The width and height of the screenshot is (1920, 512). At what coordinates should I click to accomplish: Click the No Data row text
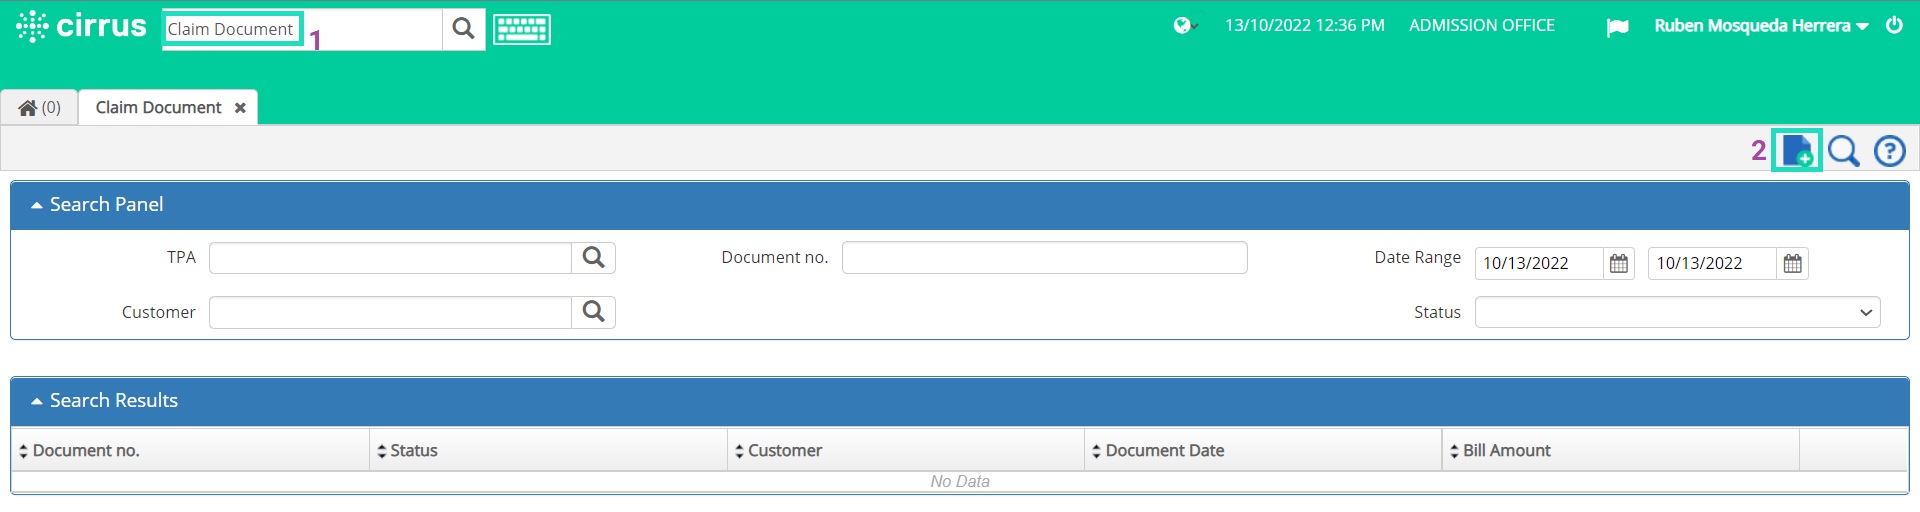960,482
